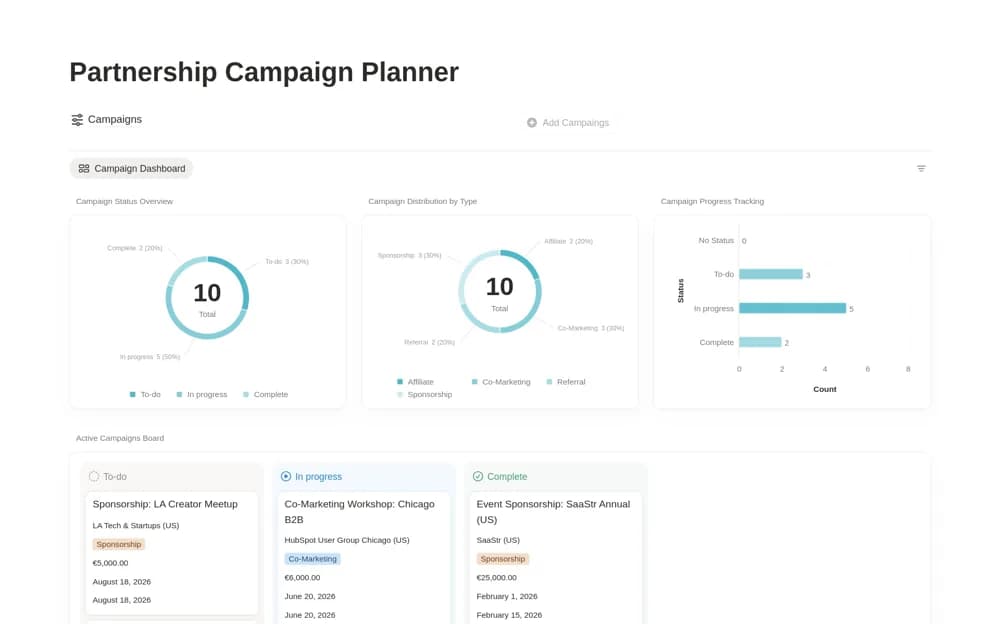Click the SaaStr (US) partner text
The image size is (1000, 624).
[498, 540]
